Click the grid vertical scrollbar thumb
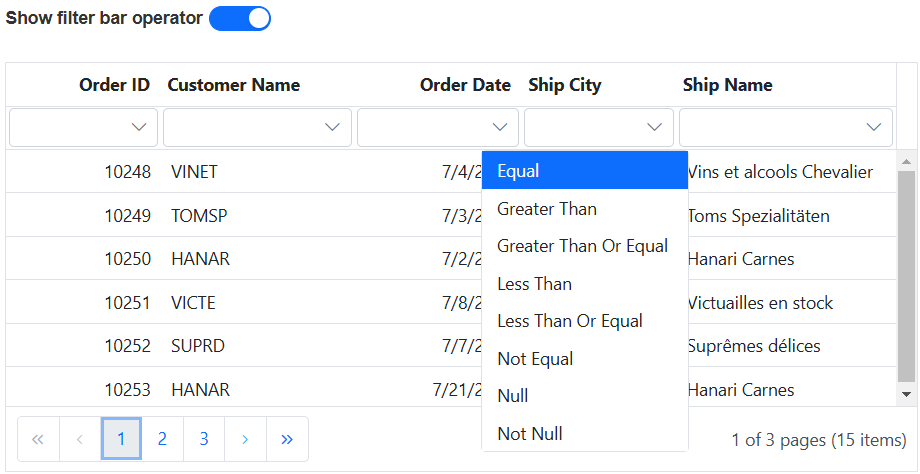 coord(907,275)
